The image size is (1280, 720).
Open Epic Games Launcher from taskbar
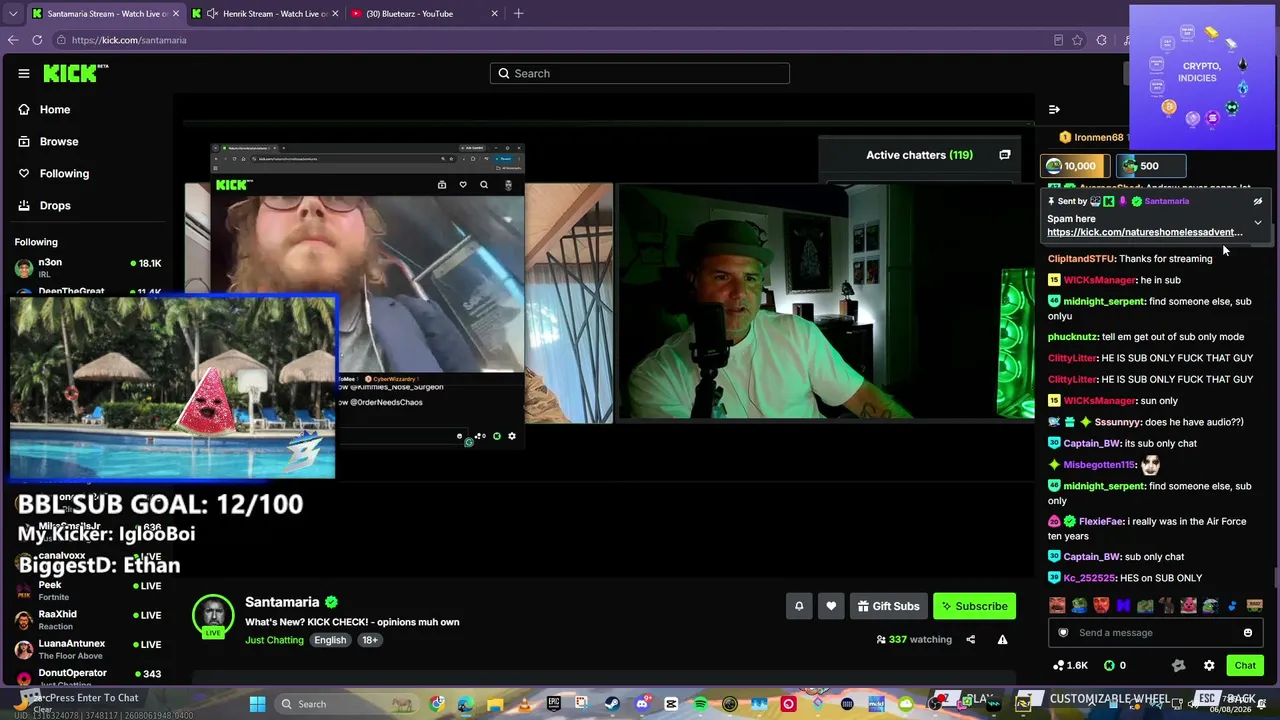554,704
